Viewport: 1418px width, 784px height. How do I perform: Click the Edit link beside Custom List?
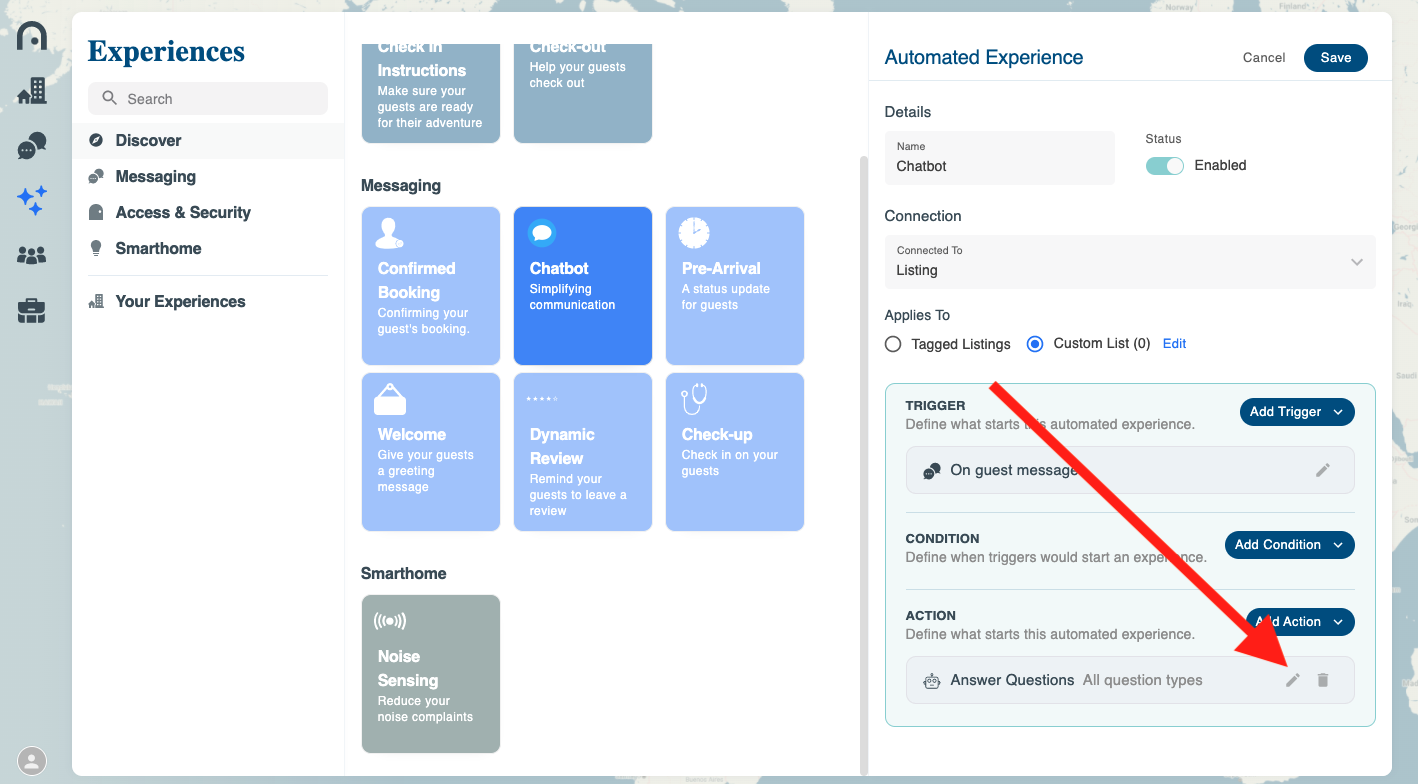click(1174, 344)
